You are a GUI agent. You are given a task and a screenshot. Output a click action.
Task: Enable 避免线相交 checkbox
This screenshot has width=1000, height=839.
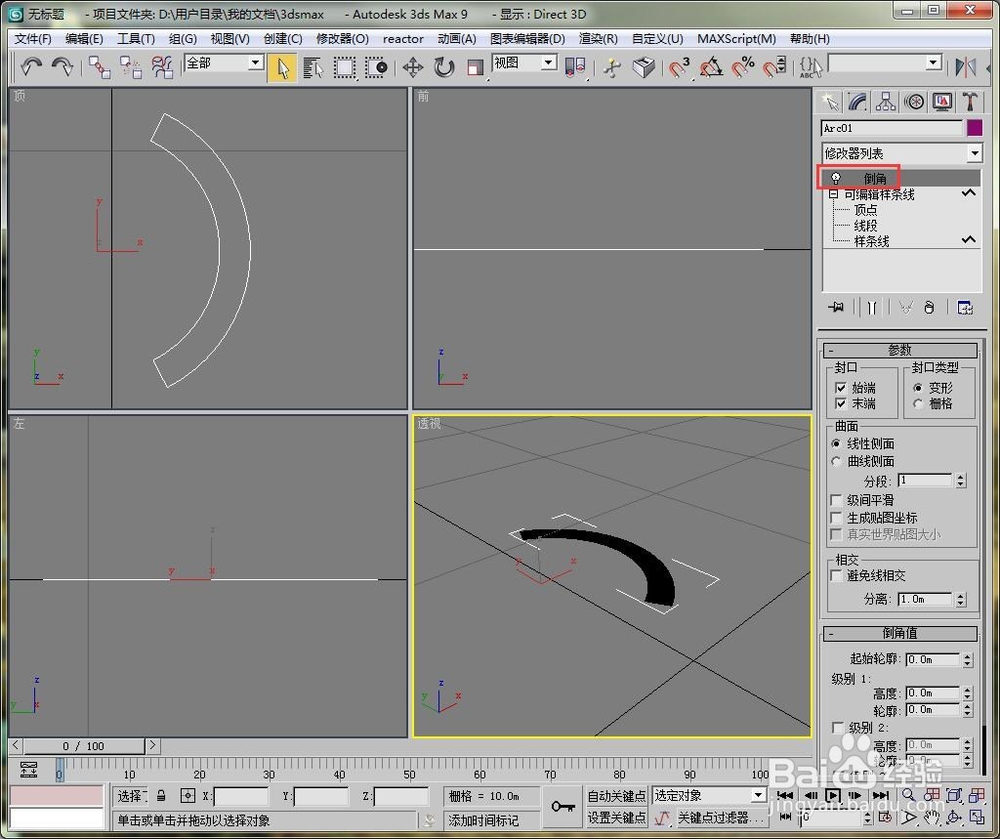click(x=835, y=576)
